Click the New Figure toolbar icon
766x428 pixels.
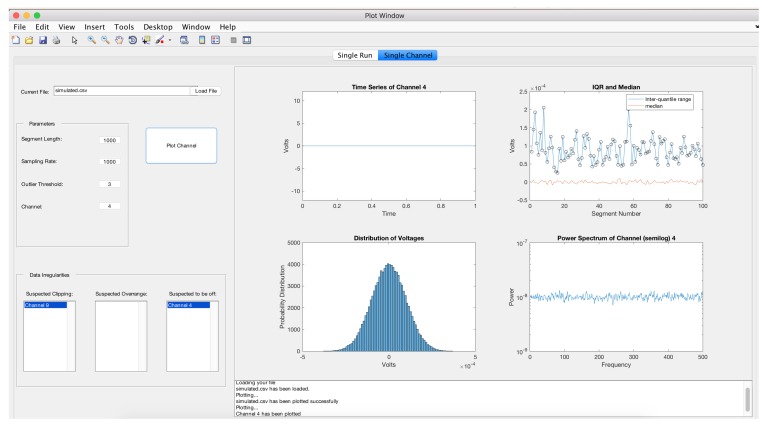tap(16, 40)
